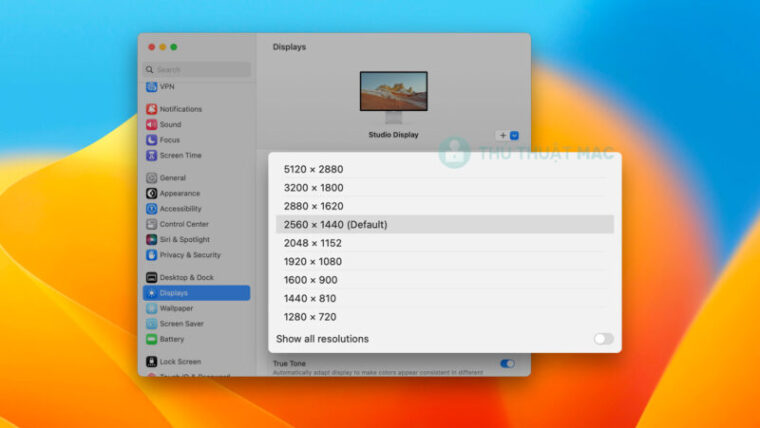Click the Screen Time hourglass icon
This screenshot has height=428, width=760.
(152, 156)
